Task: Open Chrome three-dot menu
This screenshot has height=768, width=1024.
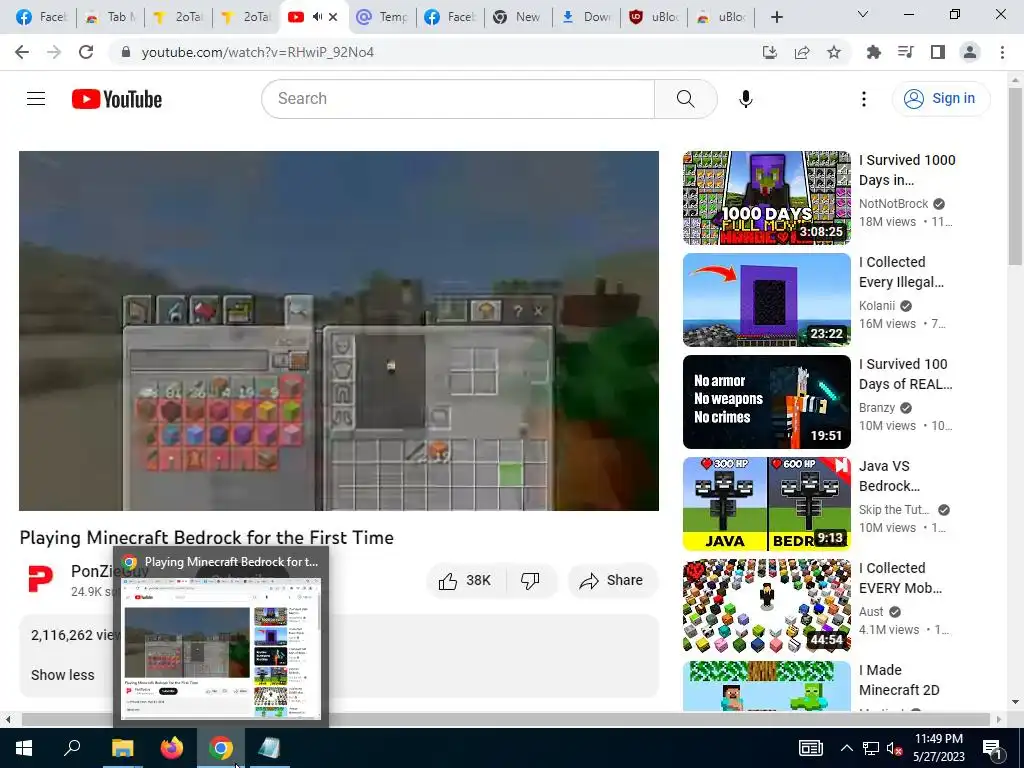Action: click(x=1002, y=52)
